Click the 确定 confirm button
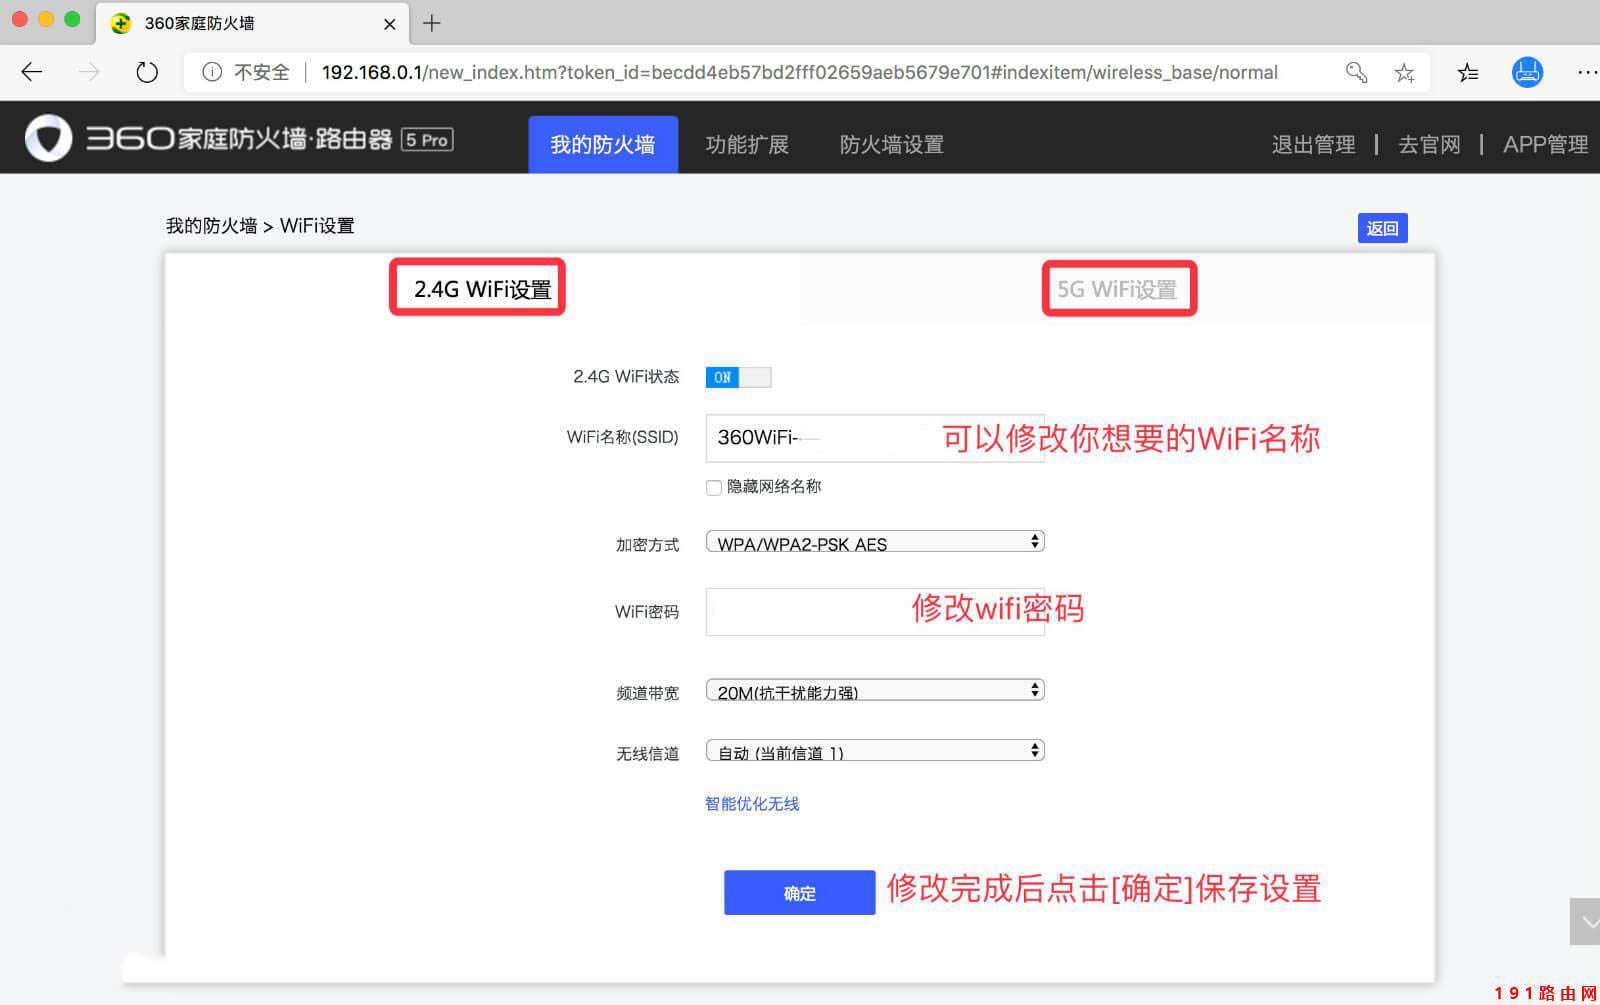This screenshot has width=1600, height=1005. [x=799, y=893]
